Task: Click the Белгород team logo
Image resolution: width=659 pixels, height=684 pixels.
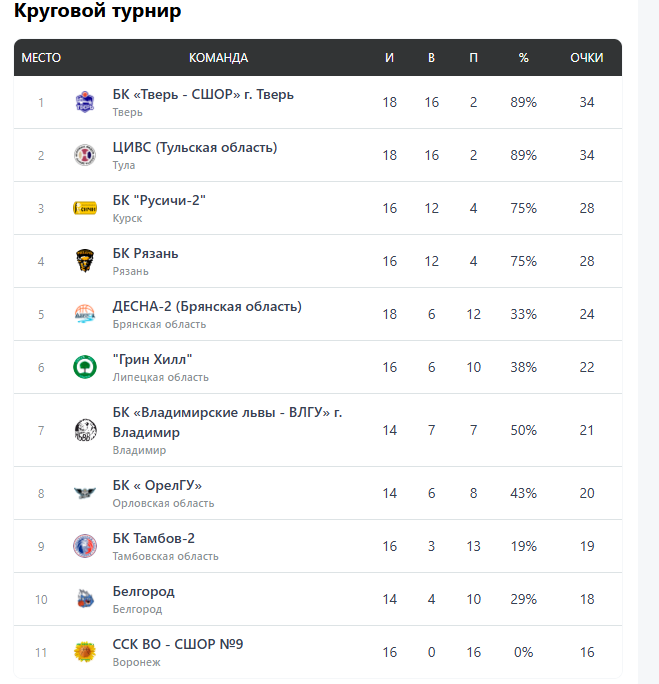Action: [85, 599]
